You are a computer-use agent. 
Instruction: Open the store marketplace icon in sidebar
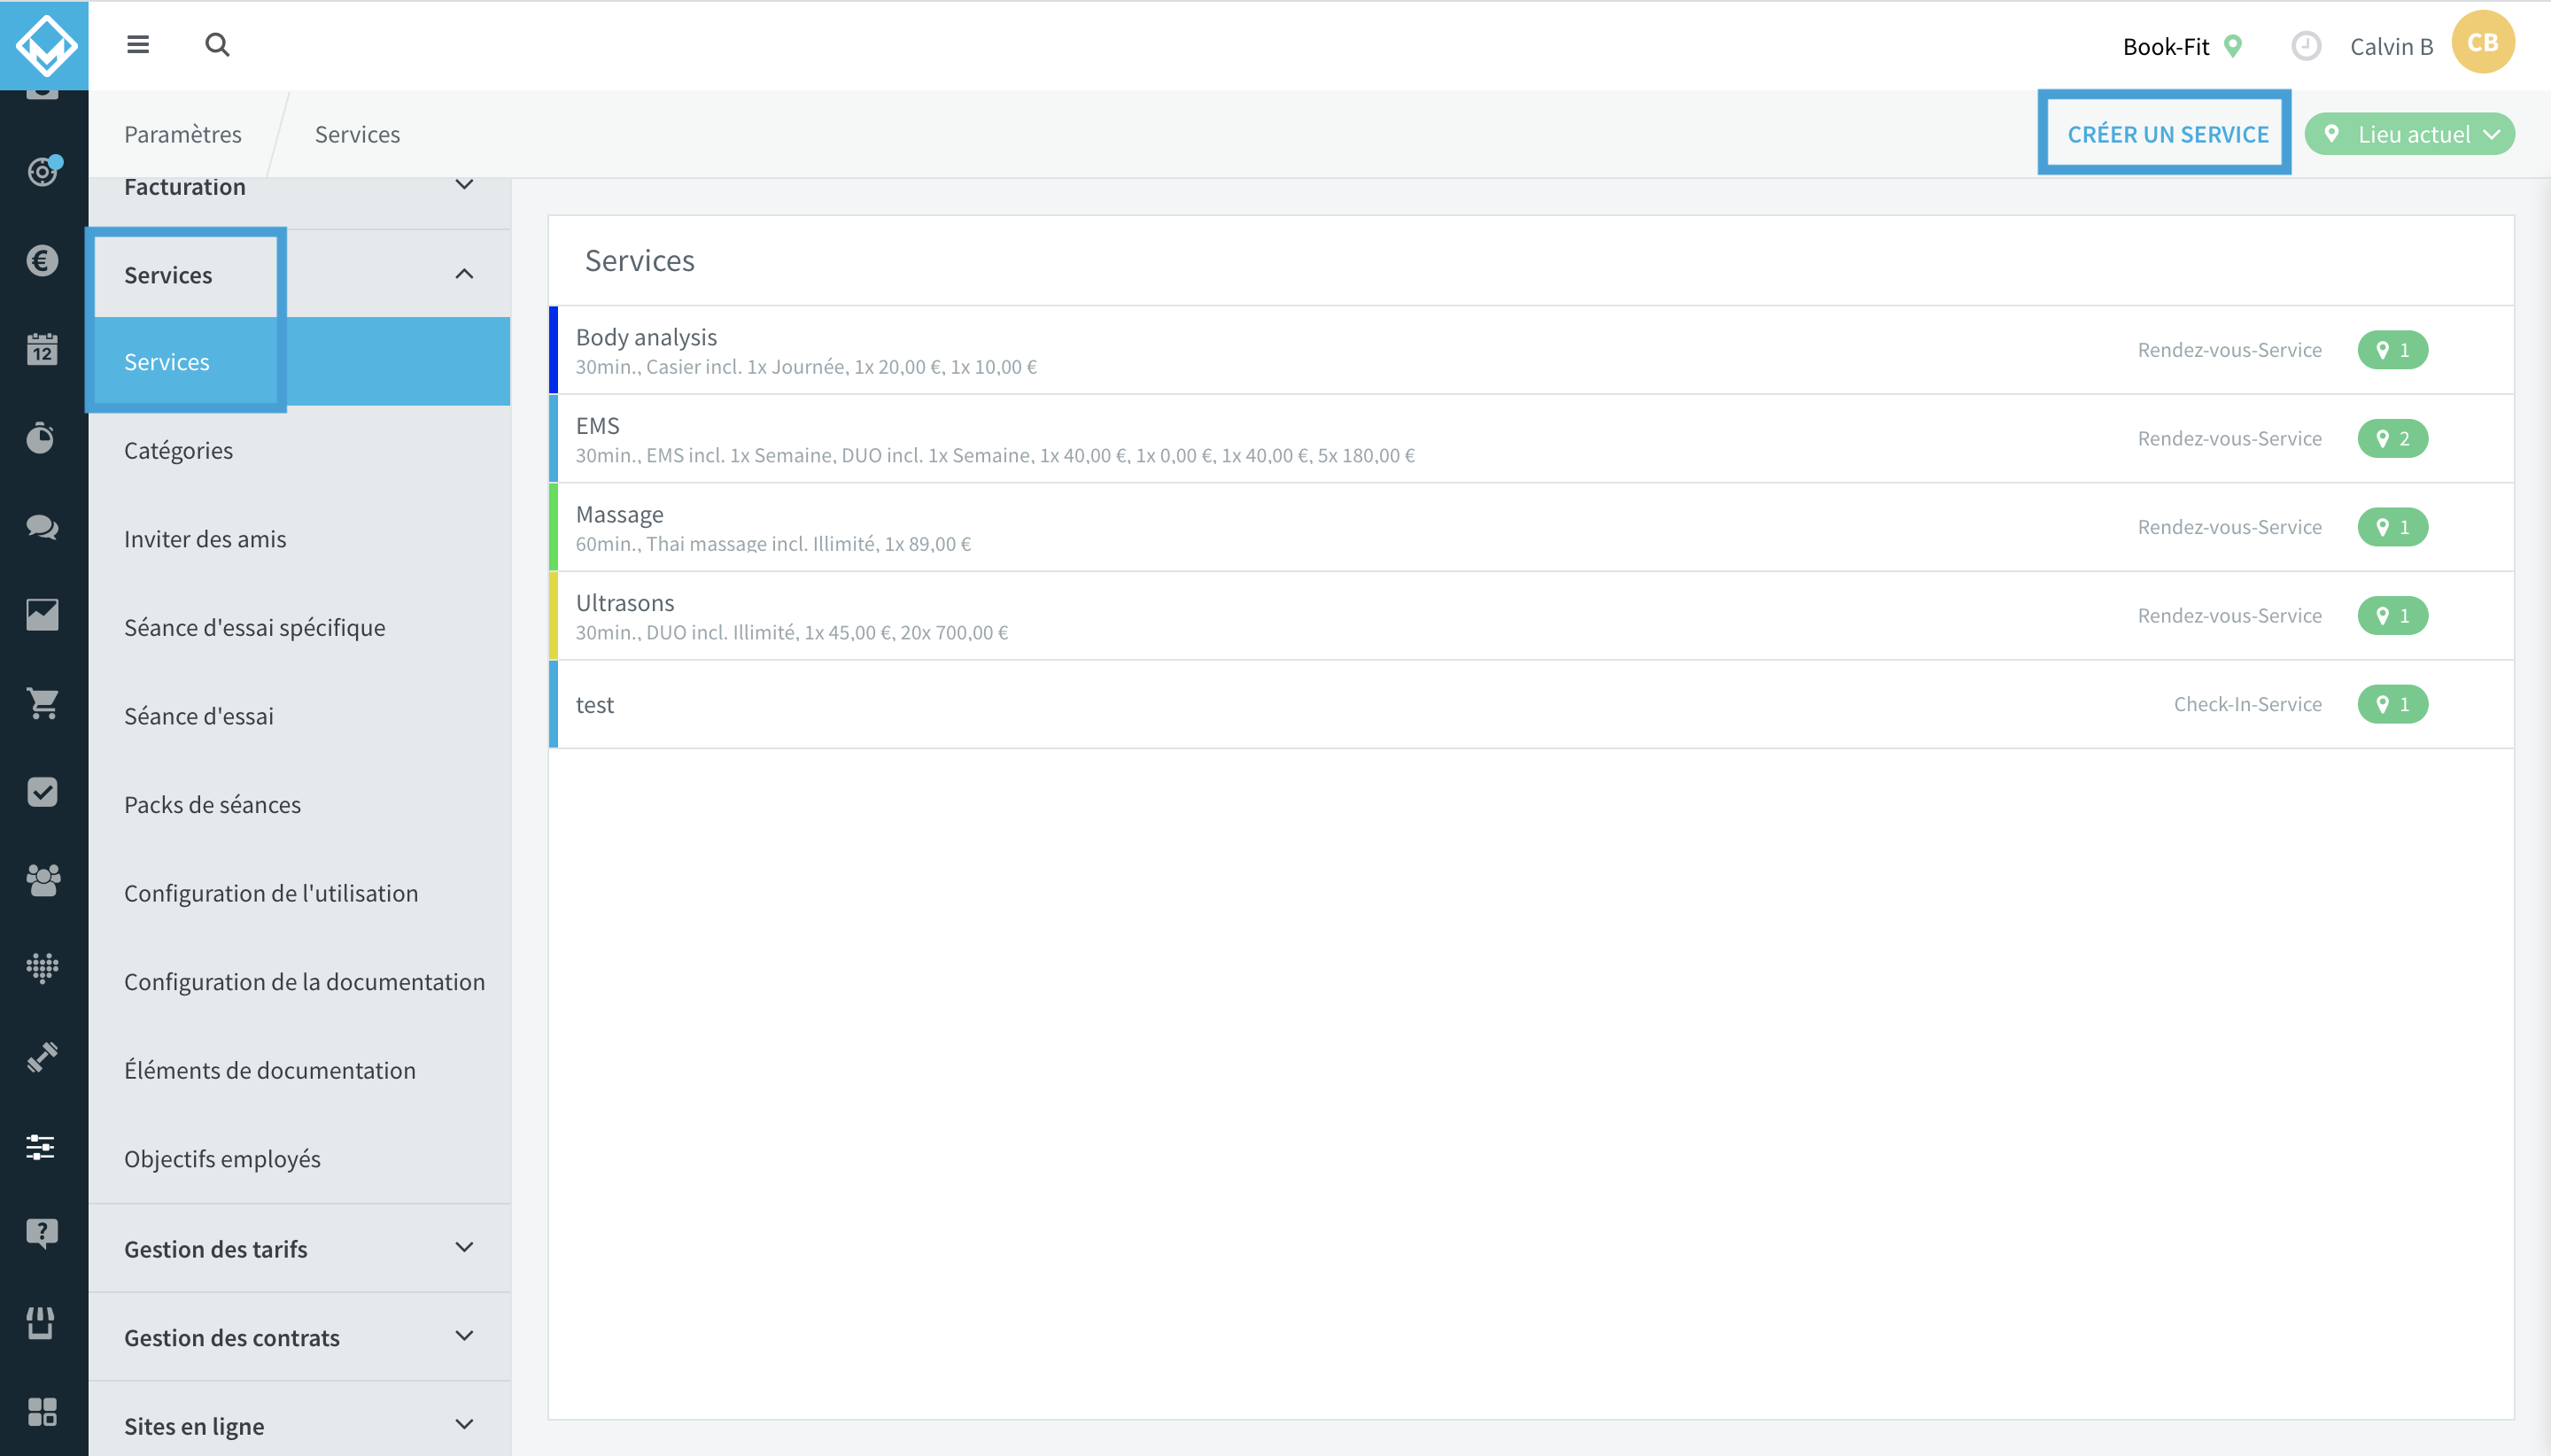point(41,1323)
